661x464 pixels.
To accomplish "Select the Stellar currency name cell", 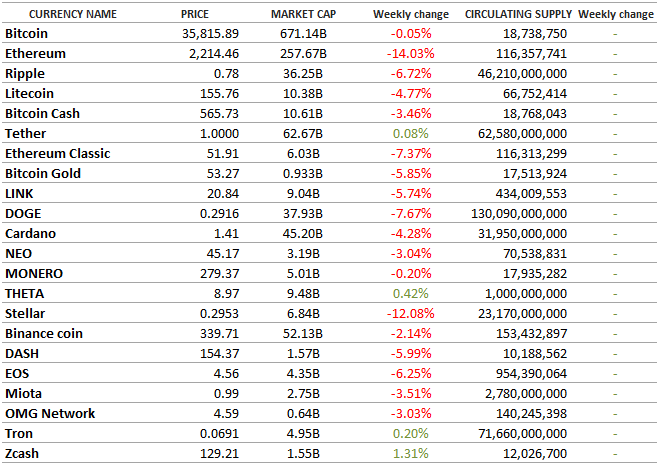I will (25, 314).
